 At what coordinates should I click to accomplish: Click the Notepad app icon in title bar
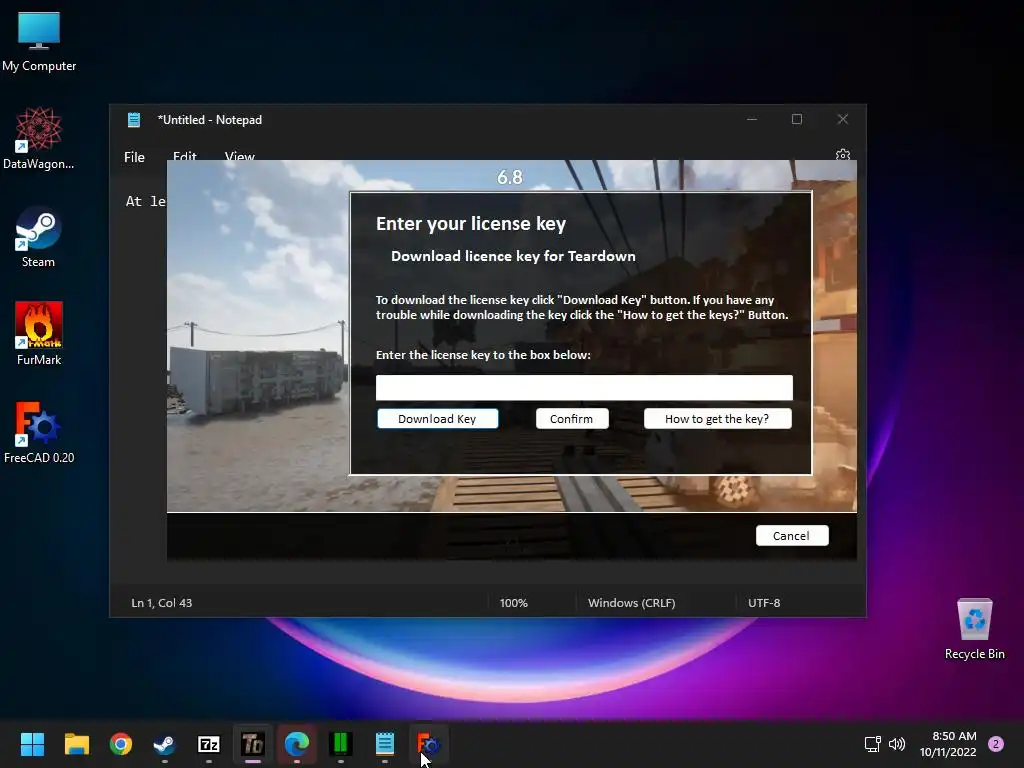pyautogui.click(x=134, y=120)
